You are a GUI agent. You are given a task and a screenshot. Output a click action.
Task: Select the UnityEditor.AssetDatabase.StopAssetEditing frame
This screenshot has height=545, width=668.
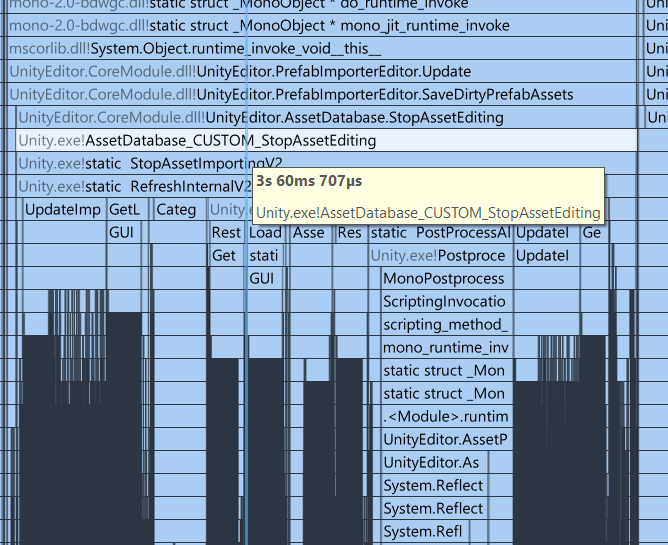[327, 118]
